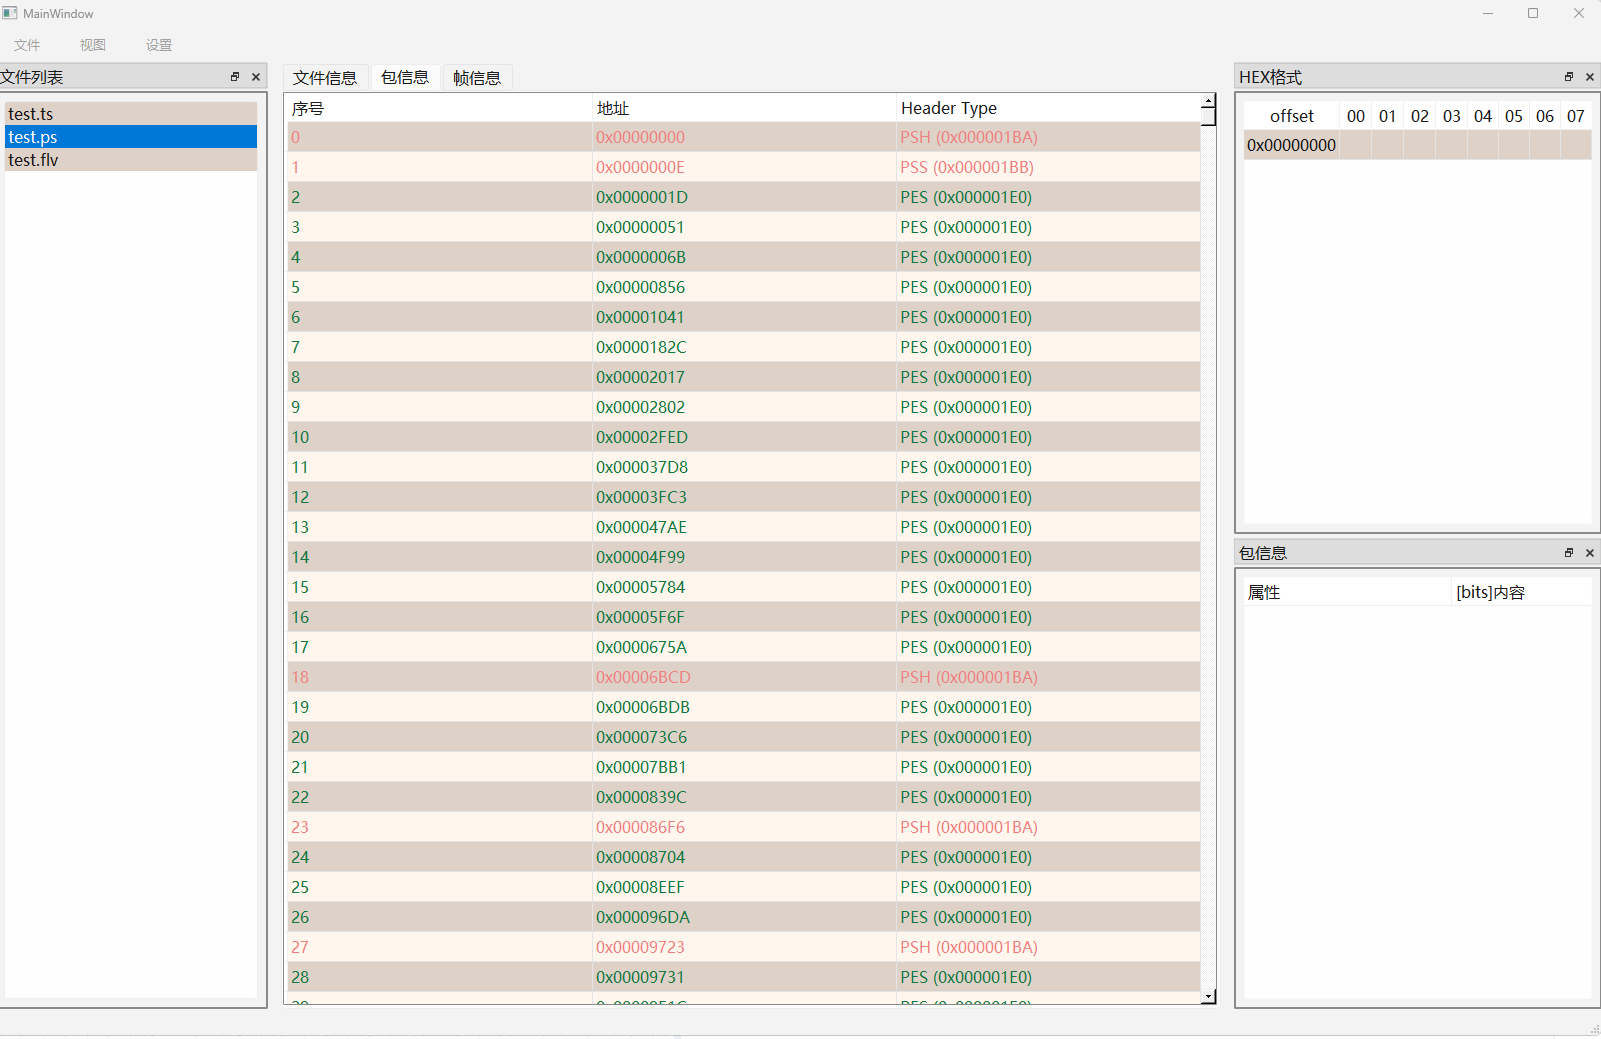The height and width of the screenshot is (1039, 1601).
Task: Maximize the MainWindow
Action: point(1533,13)
